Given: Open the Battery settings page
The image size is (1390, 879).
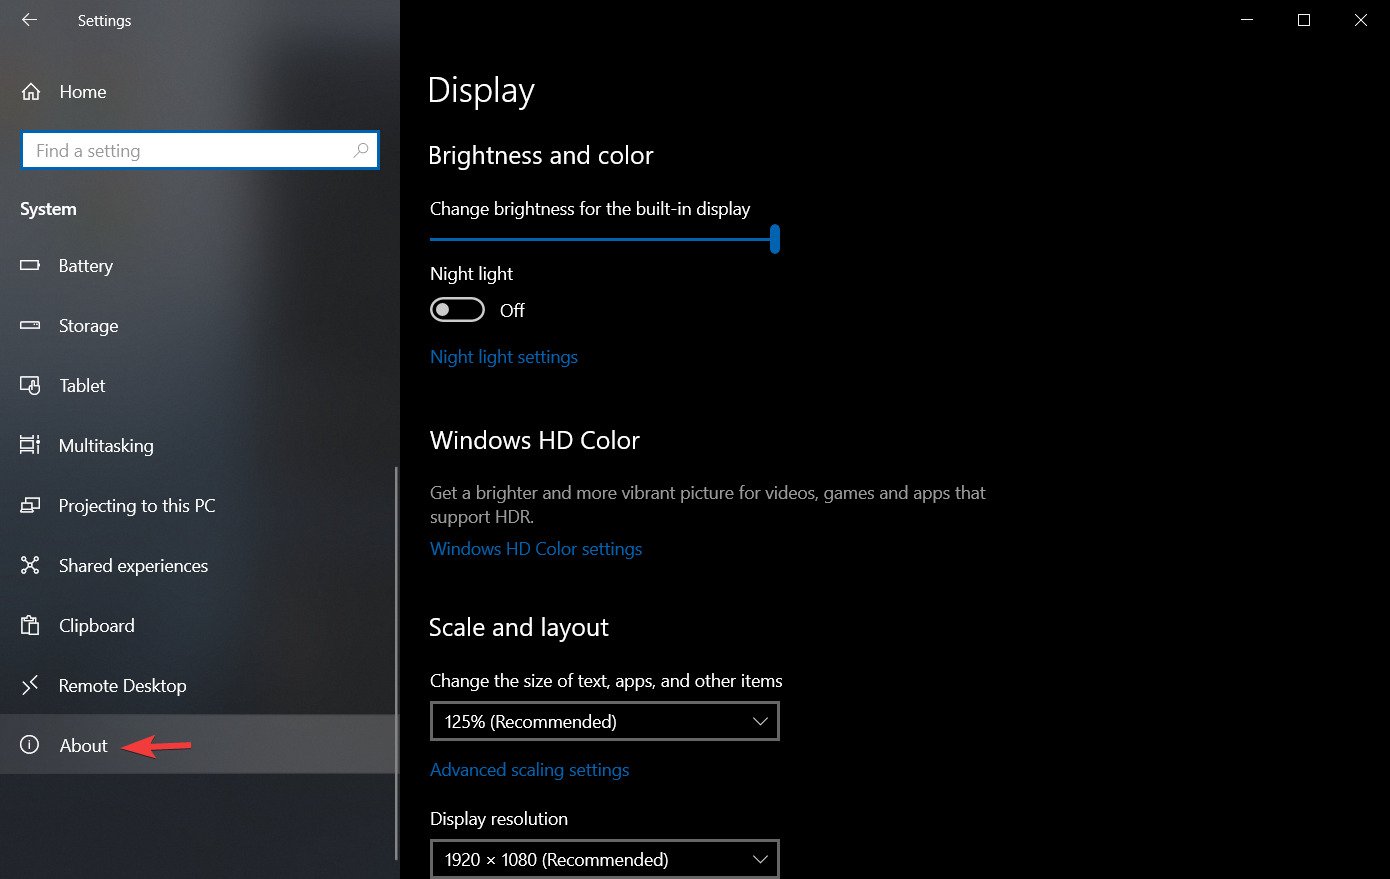Looking at the screenshot, I should click(x=199, y=266).
